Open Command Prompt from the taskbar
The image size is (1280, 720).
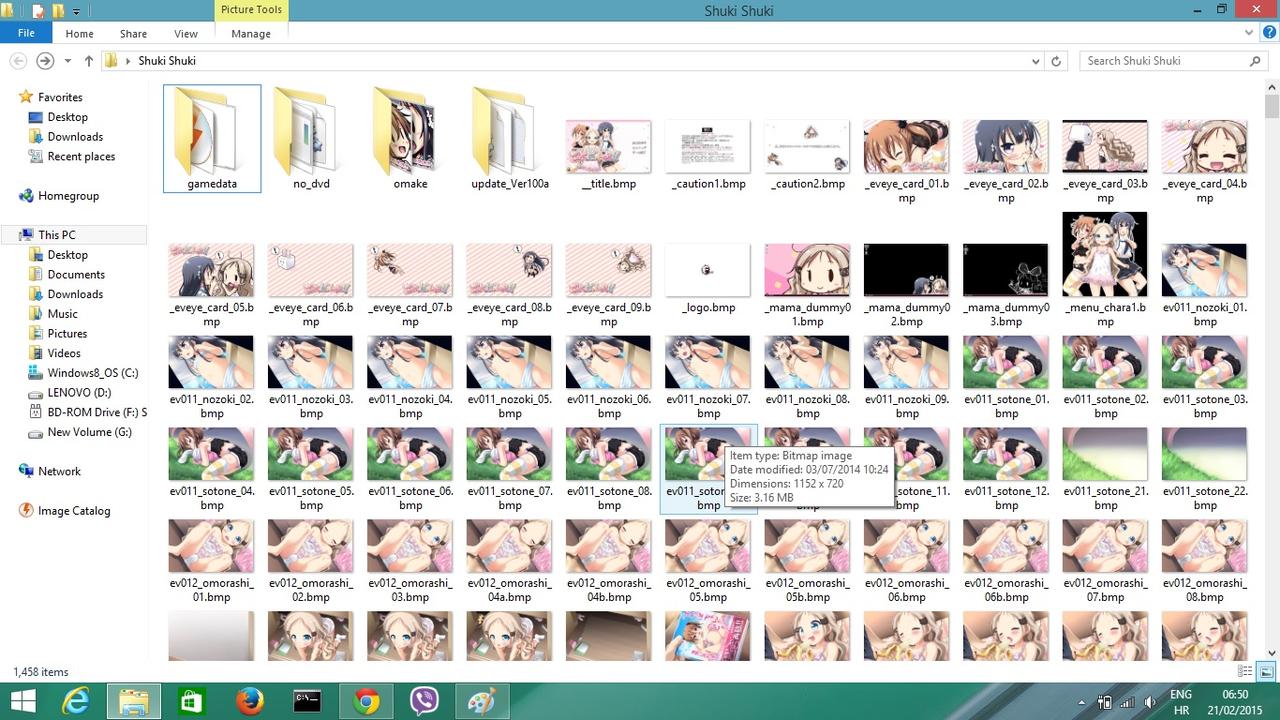[x=308, y=702]
